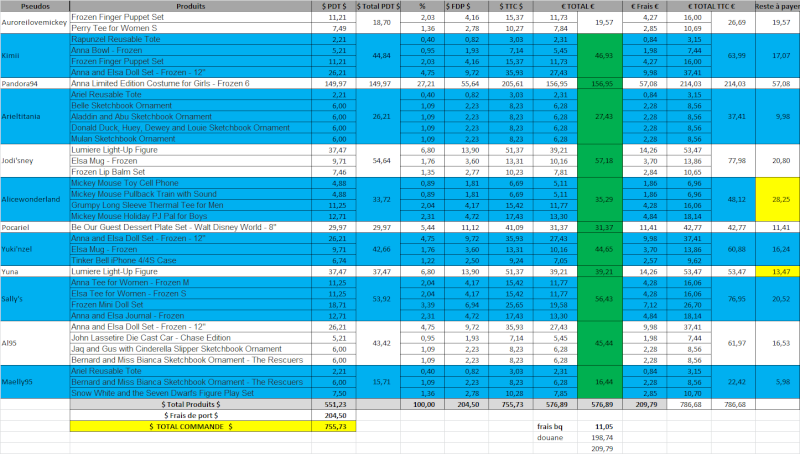Select the Alicewonderland pseudo cell
This screenshot has width=800, height=454.
[35, 199]
